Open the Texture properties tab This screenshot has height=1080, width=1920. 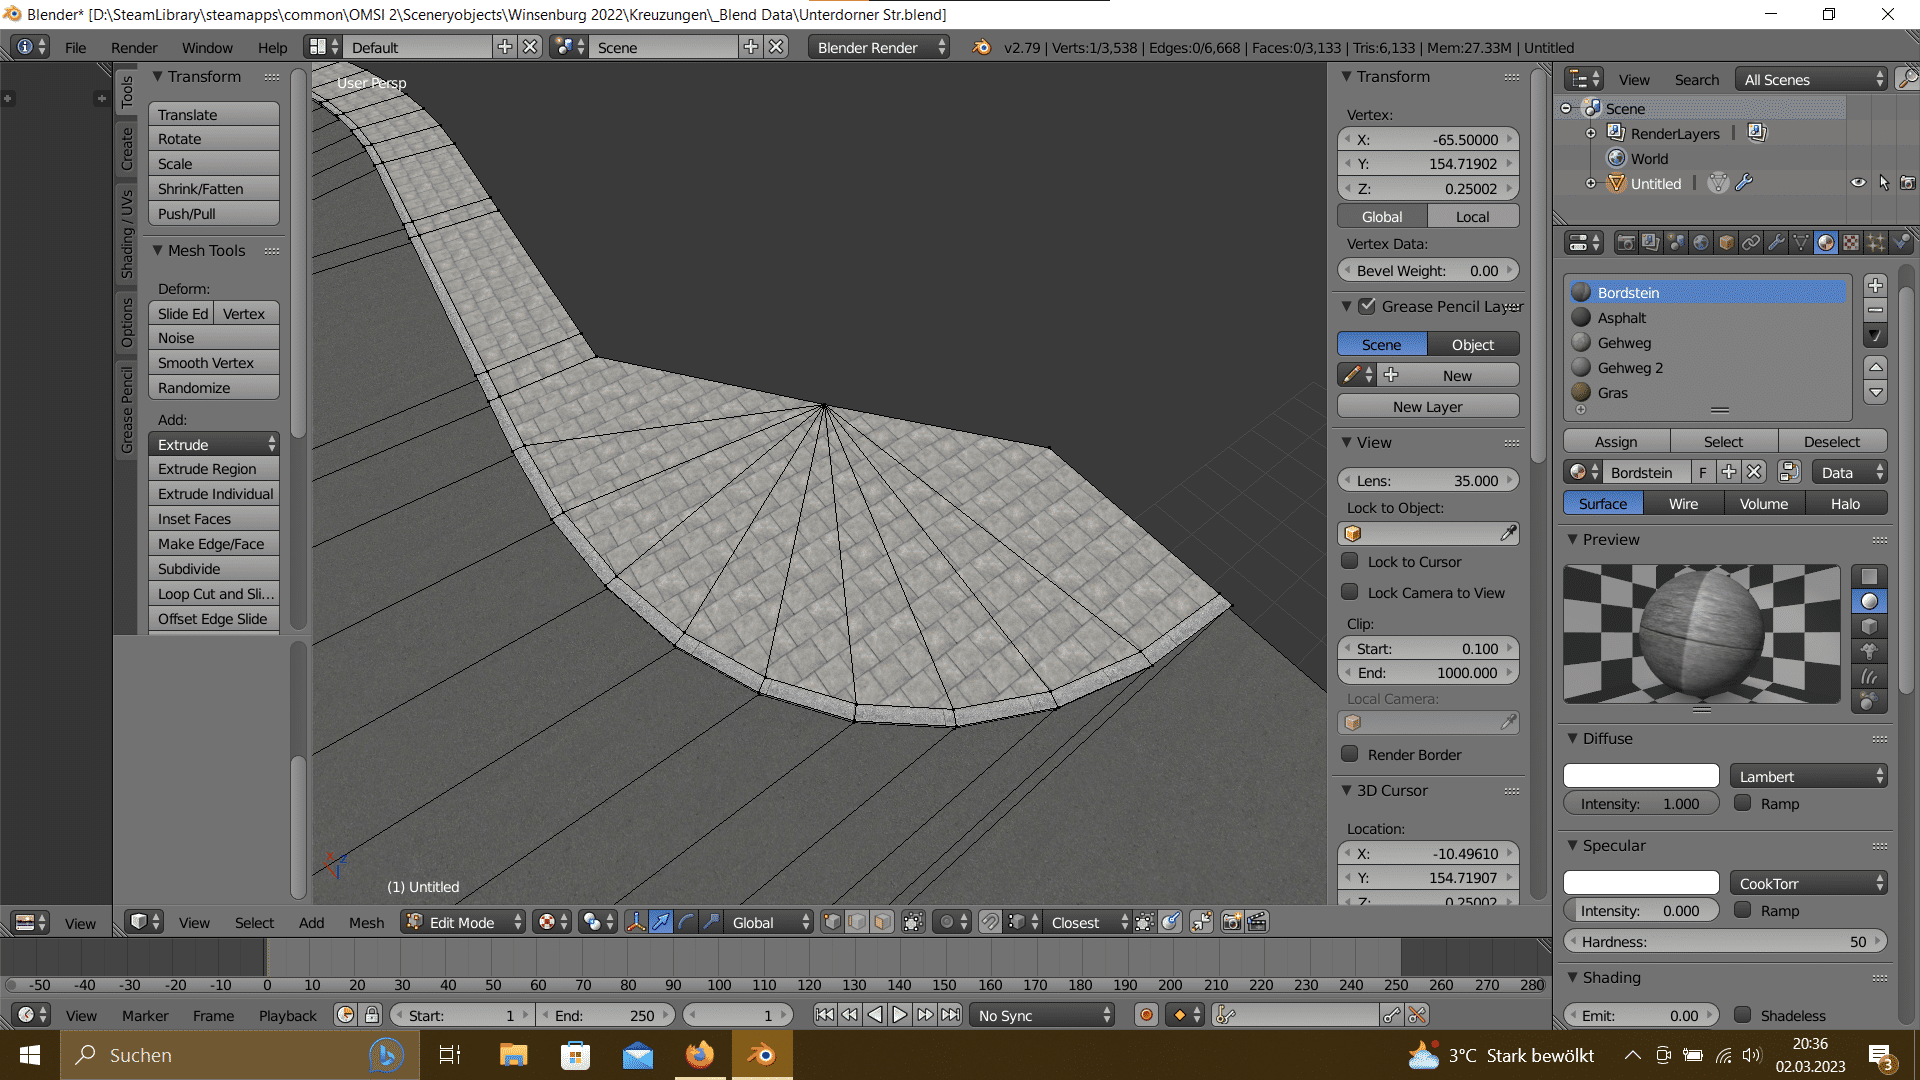(1851, 243)
